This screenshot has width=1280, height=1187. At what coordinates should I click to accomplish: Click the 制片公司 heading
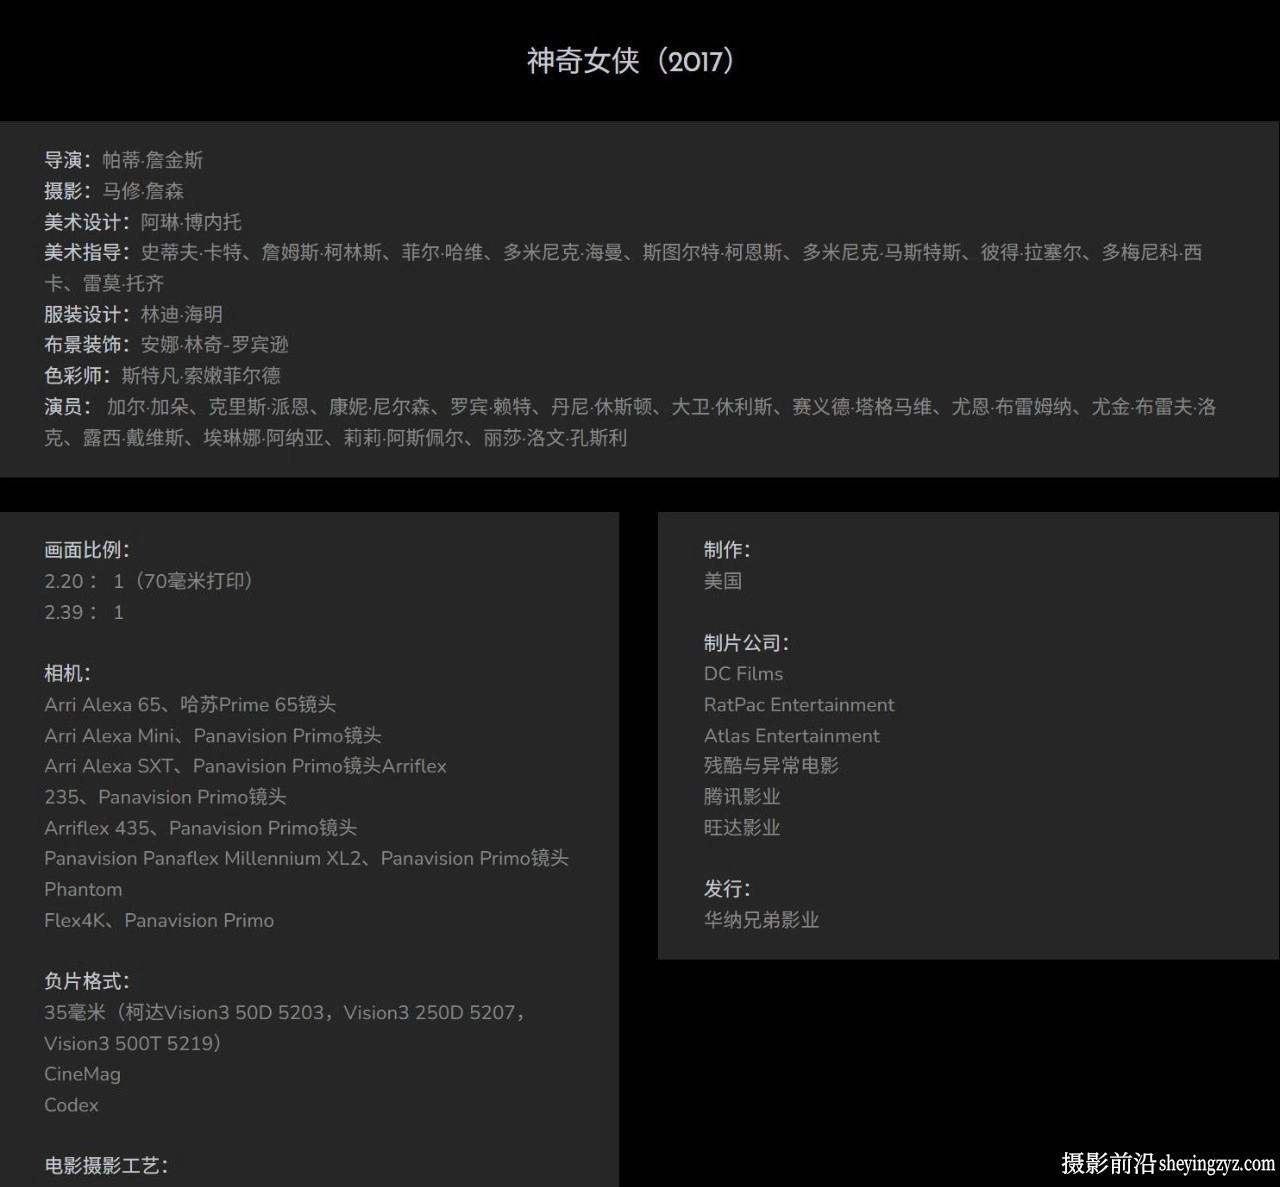746,643
